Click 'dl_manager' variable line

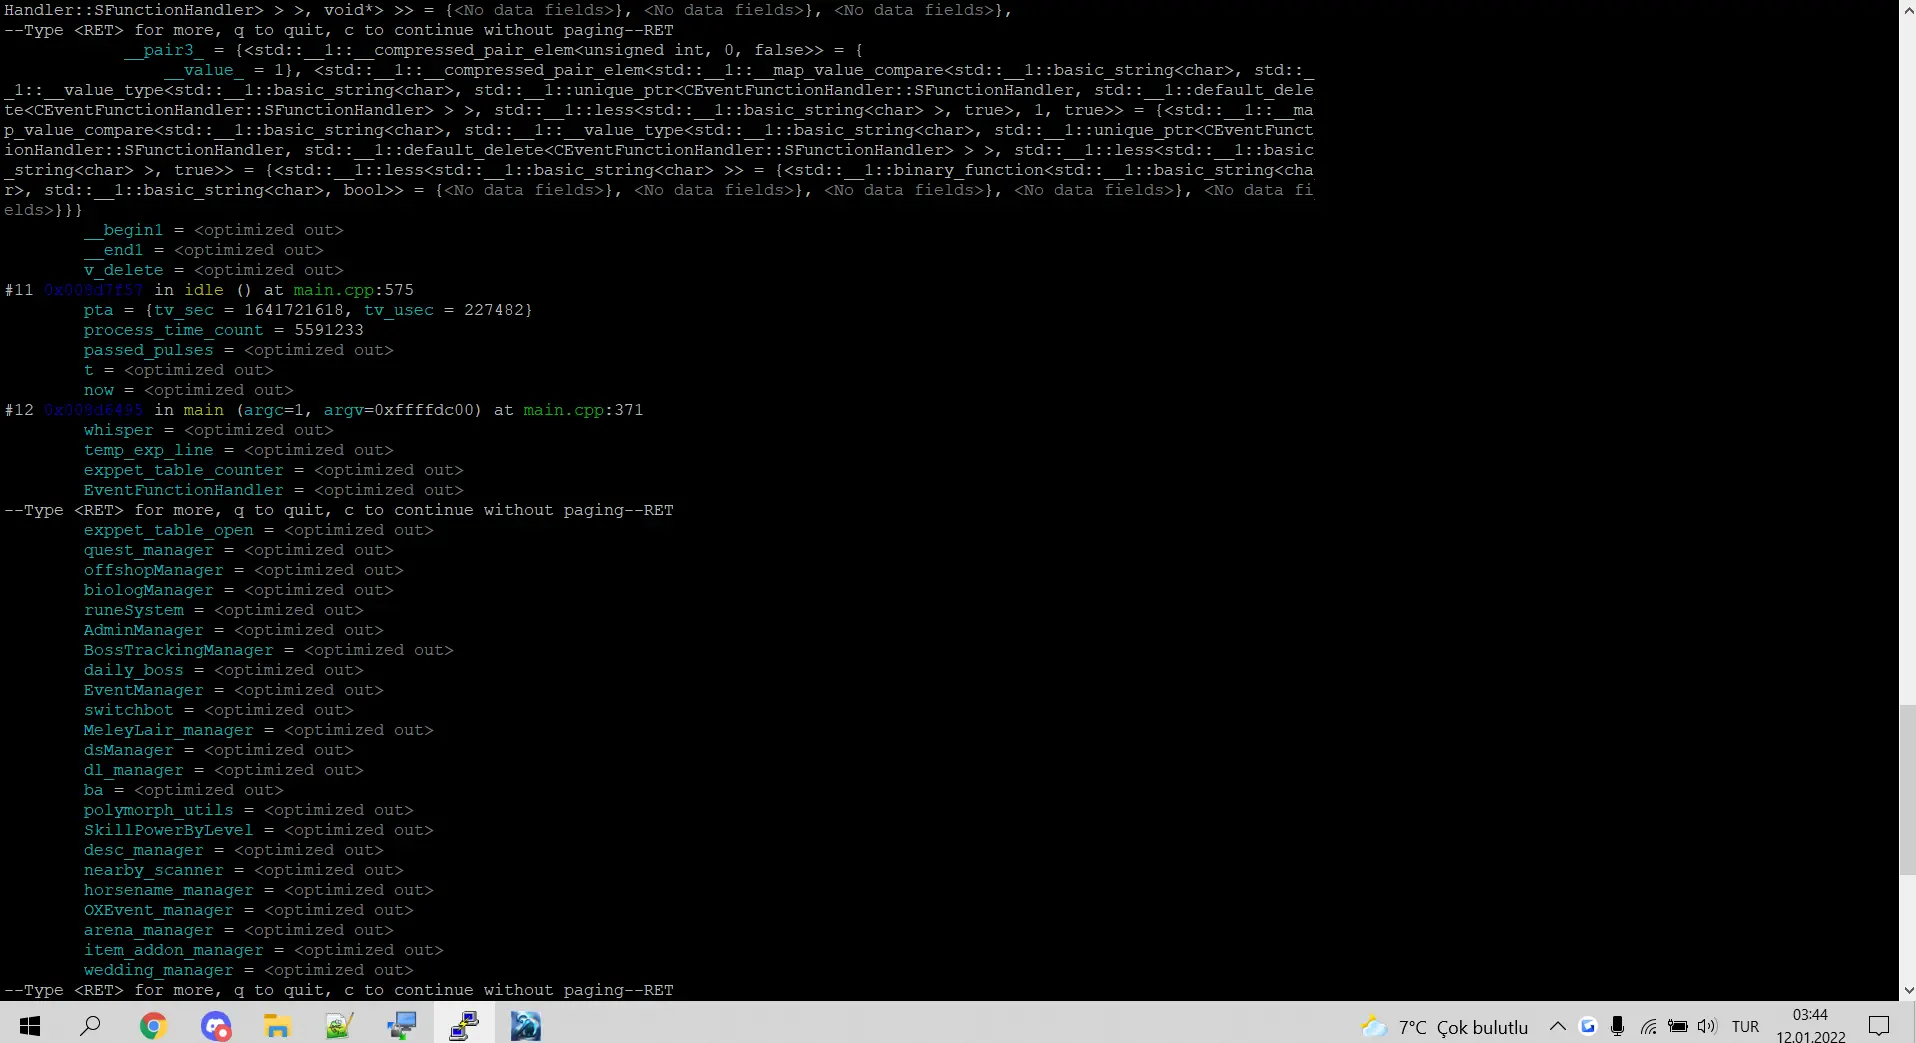click(x=224, y=770)
